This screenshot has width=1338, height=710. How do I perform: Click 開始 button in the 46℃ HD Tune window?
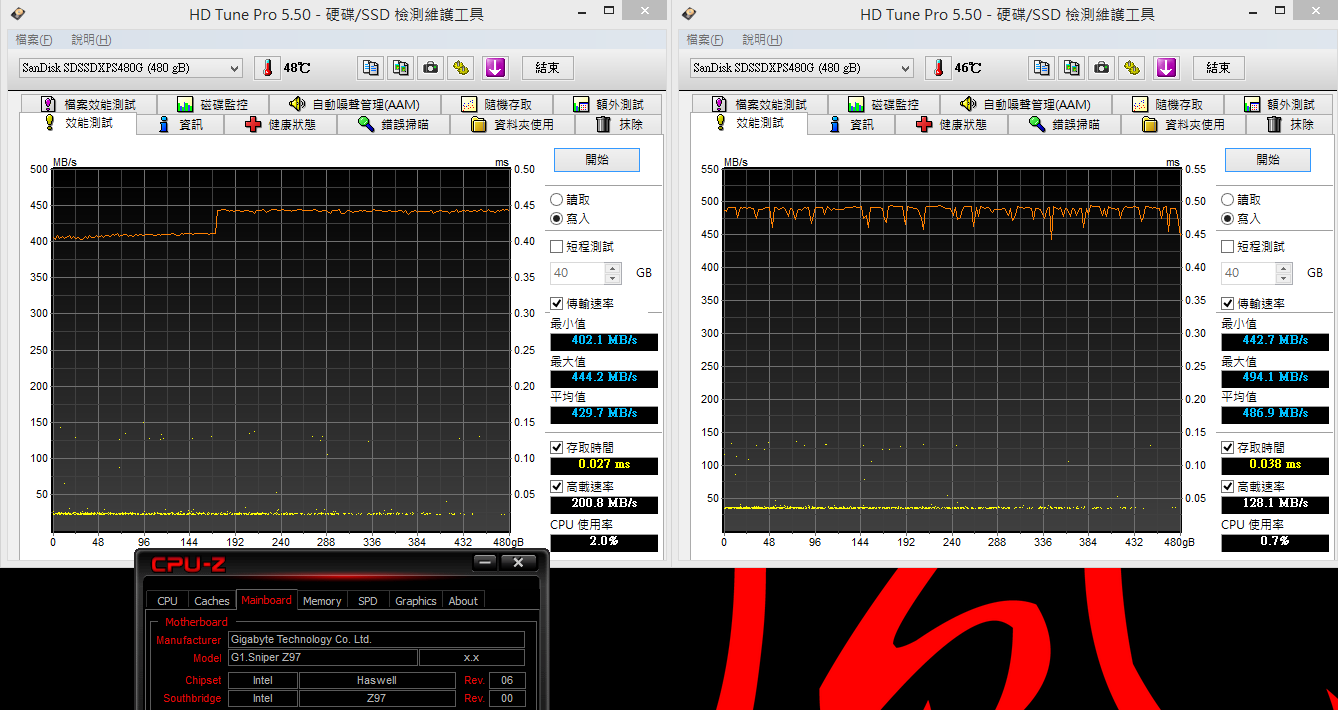[1268, 160]
